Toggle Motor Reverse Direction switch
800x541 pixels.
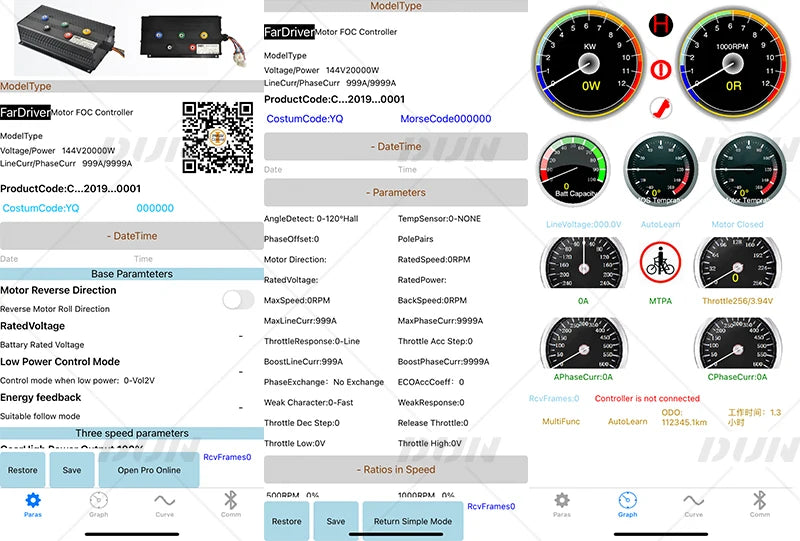[x=238, y=300]
